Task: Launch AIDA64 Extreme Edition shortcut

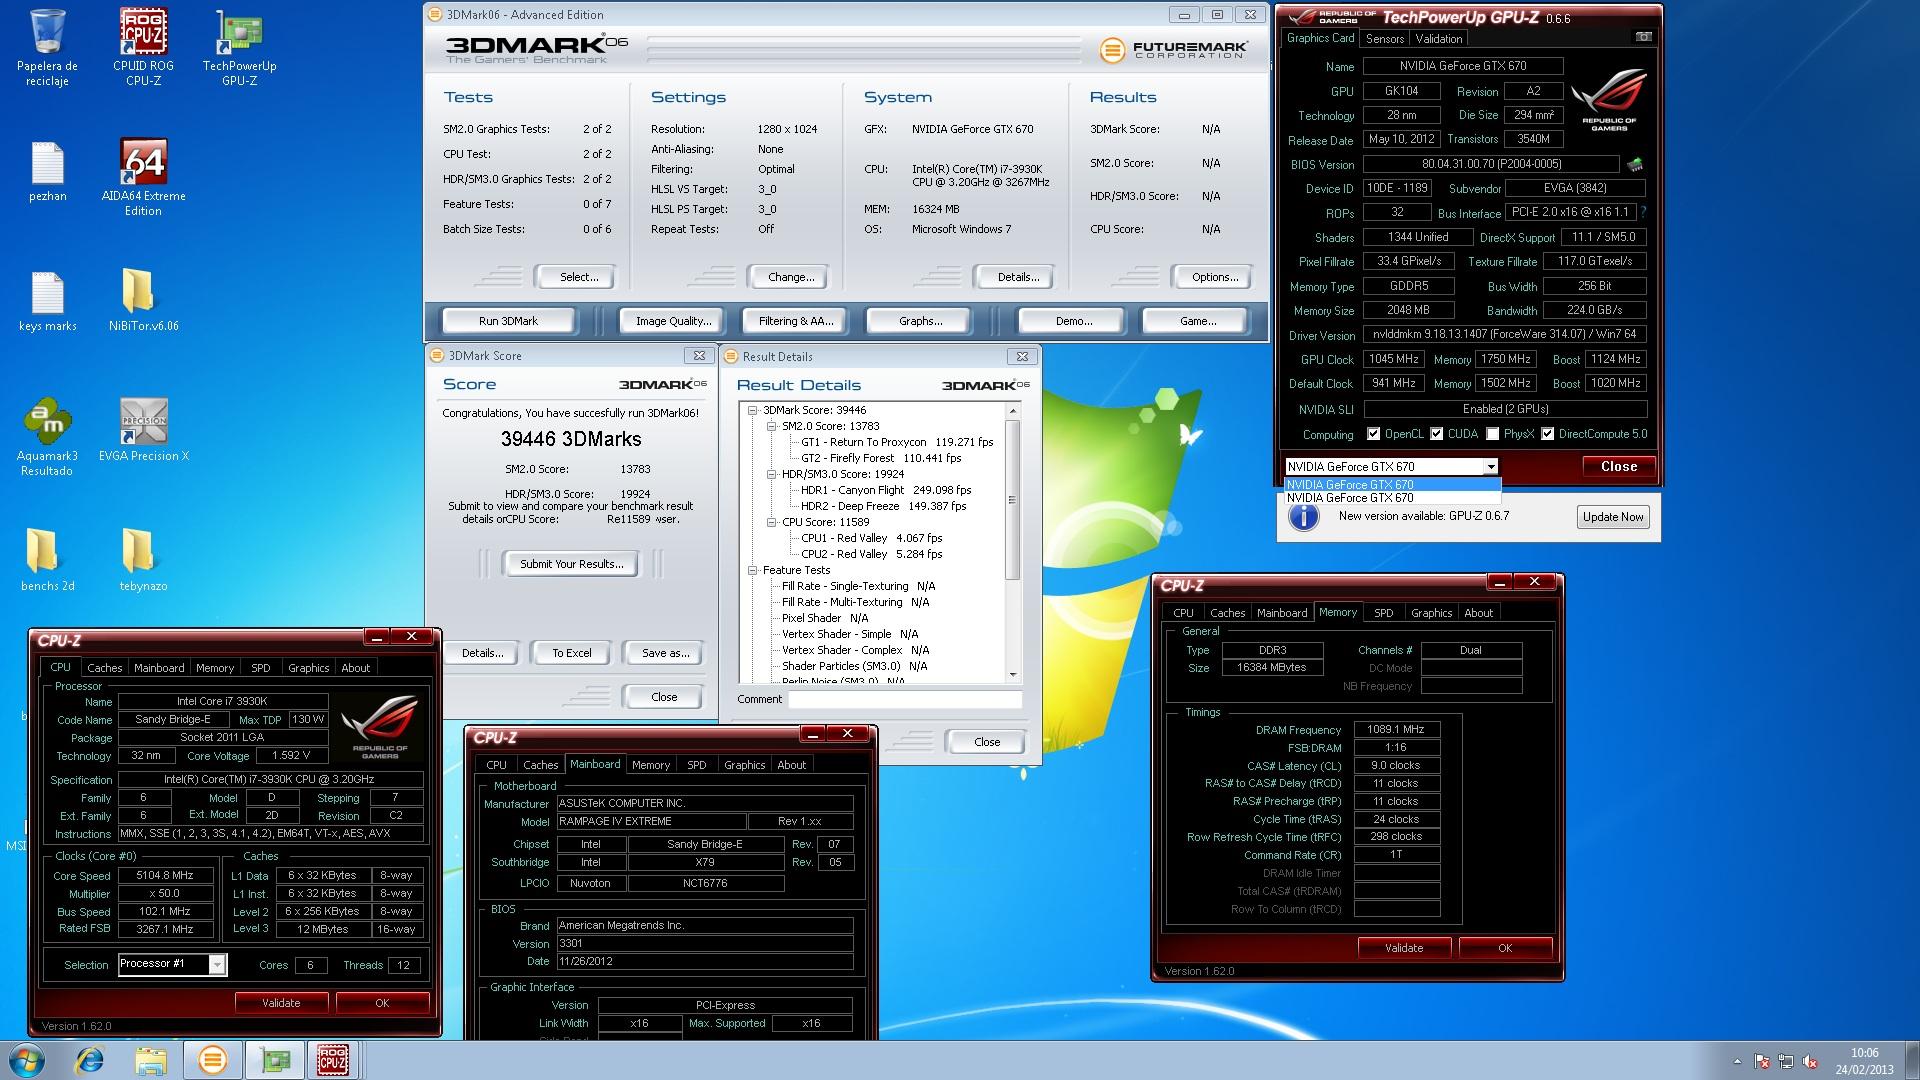Action: 143,177
